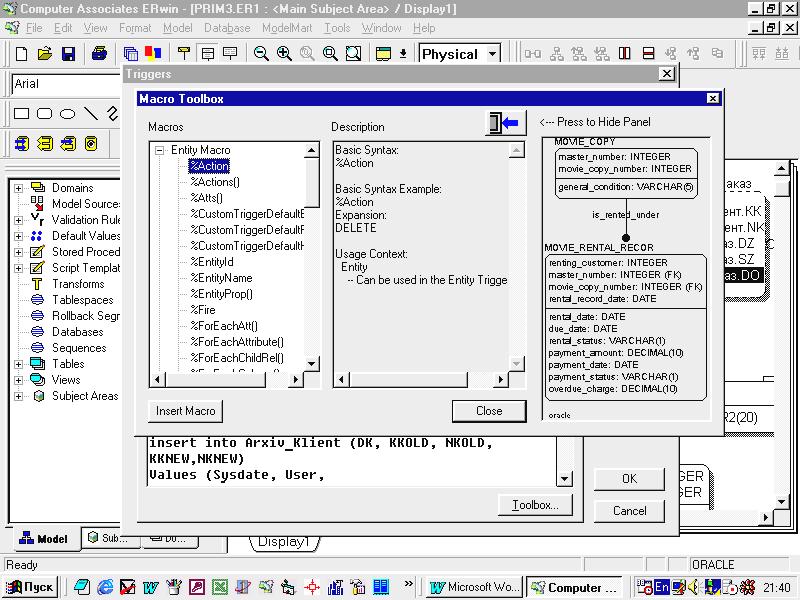
Task: Click the Macros list down scroll arrow
Action: (311, 364)
